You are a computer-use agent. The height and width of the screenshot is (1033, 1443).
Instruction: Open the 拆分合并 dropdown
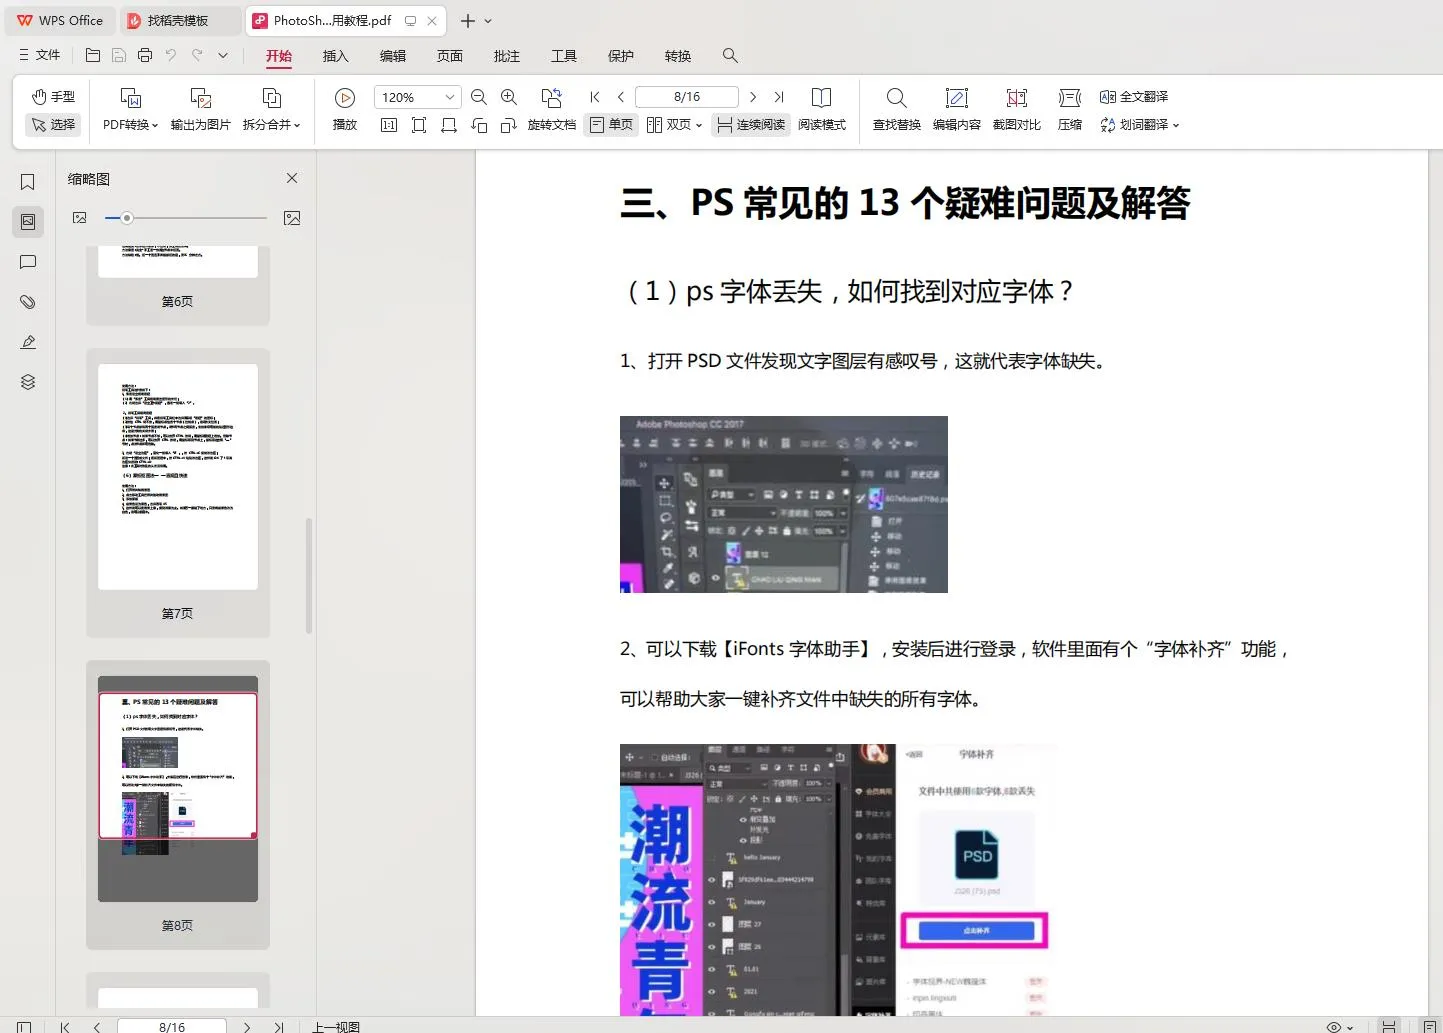271,124
